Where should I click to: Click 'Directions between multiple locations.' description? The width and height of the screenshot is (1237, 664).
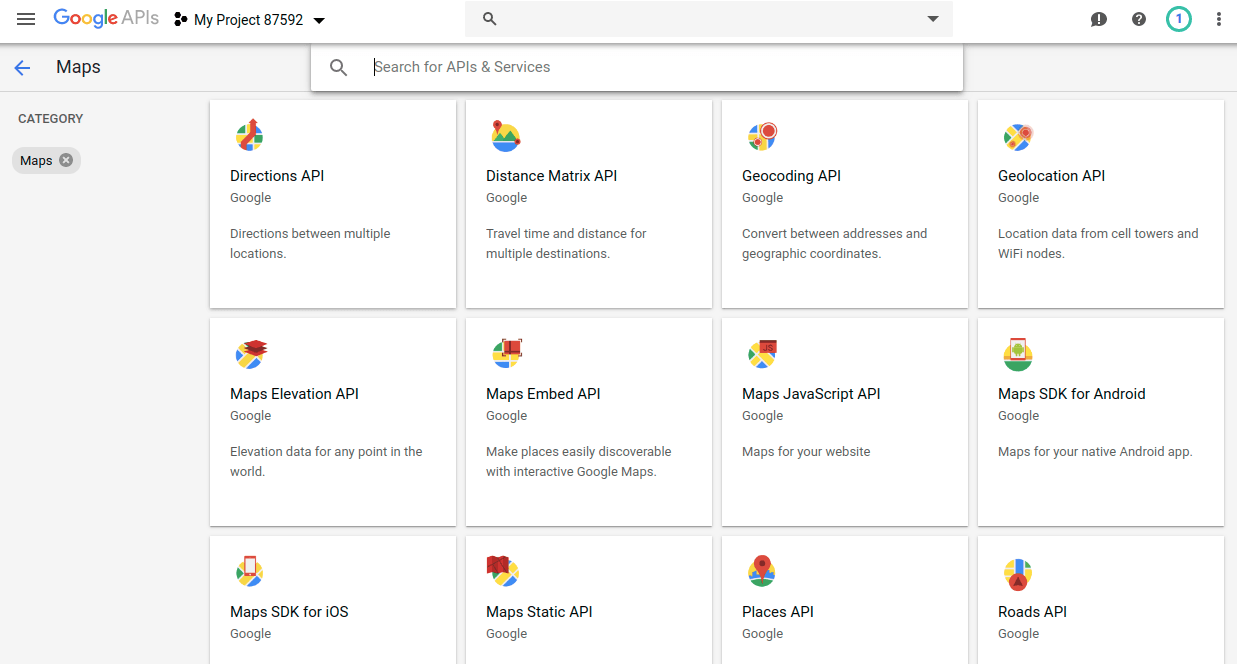click(310, 244)
